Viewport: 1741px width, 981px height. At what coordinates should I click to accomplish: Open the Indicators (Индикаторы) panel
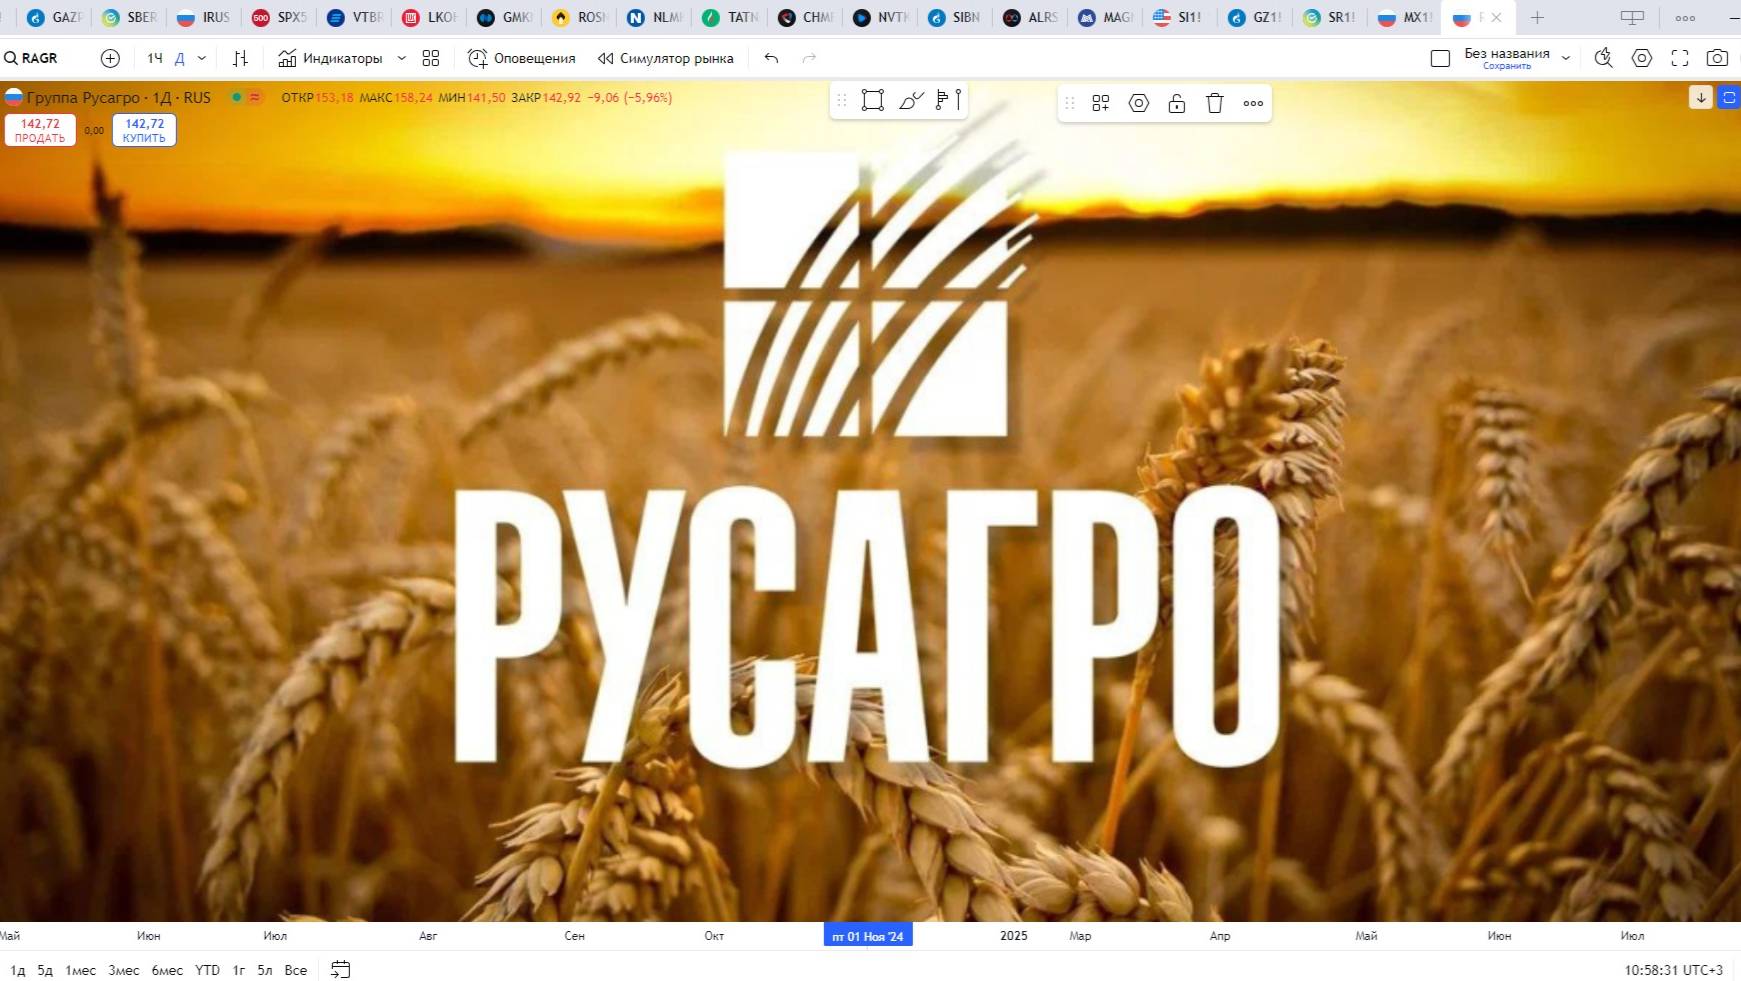pyautogui.click(x=331, y=58)
